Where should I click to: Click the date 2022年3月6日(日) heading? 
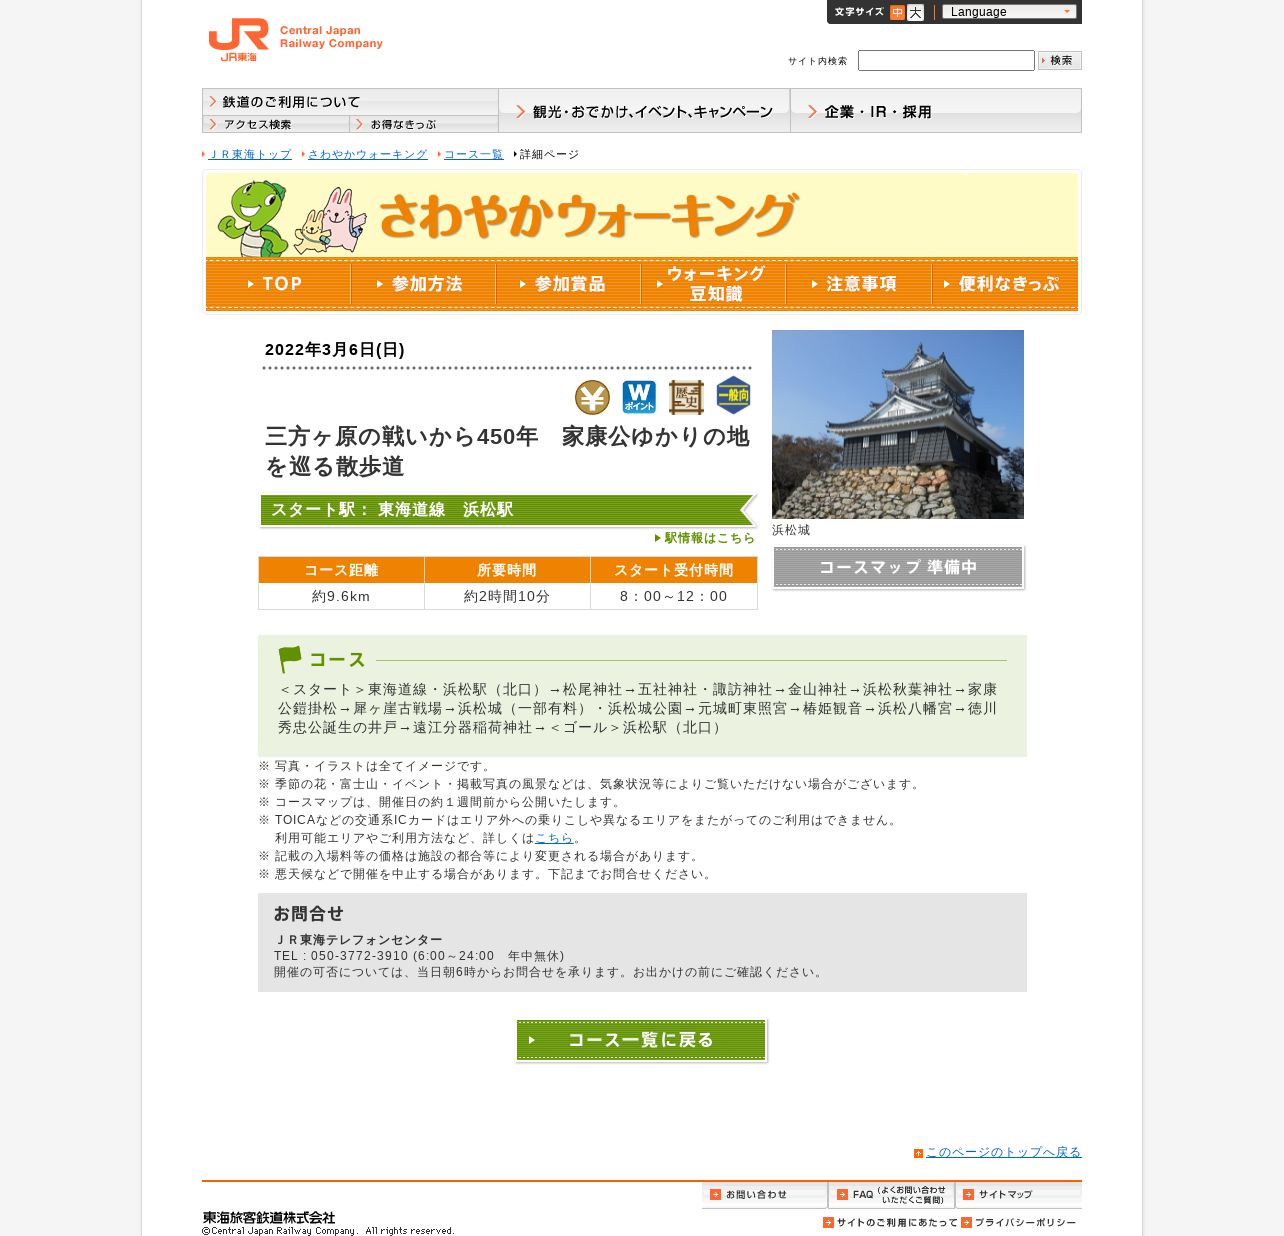click(x=335, y=350)
